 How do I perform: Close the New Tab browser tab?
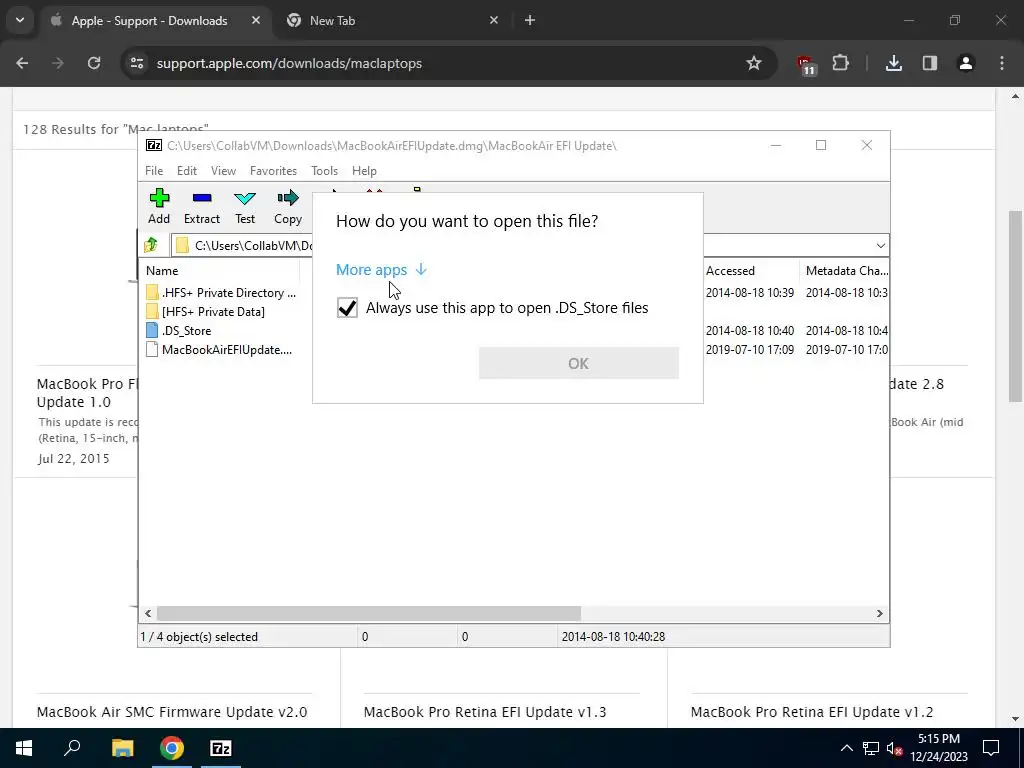coord(494,20)
